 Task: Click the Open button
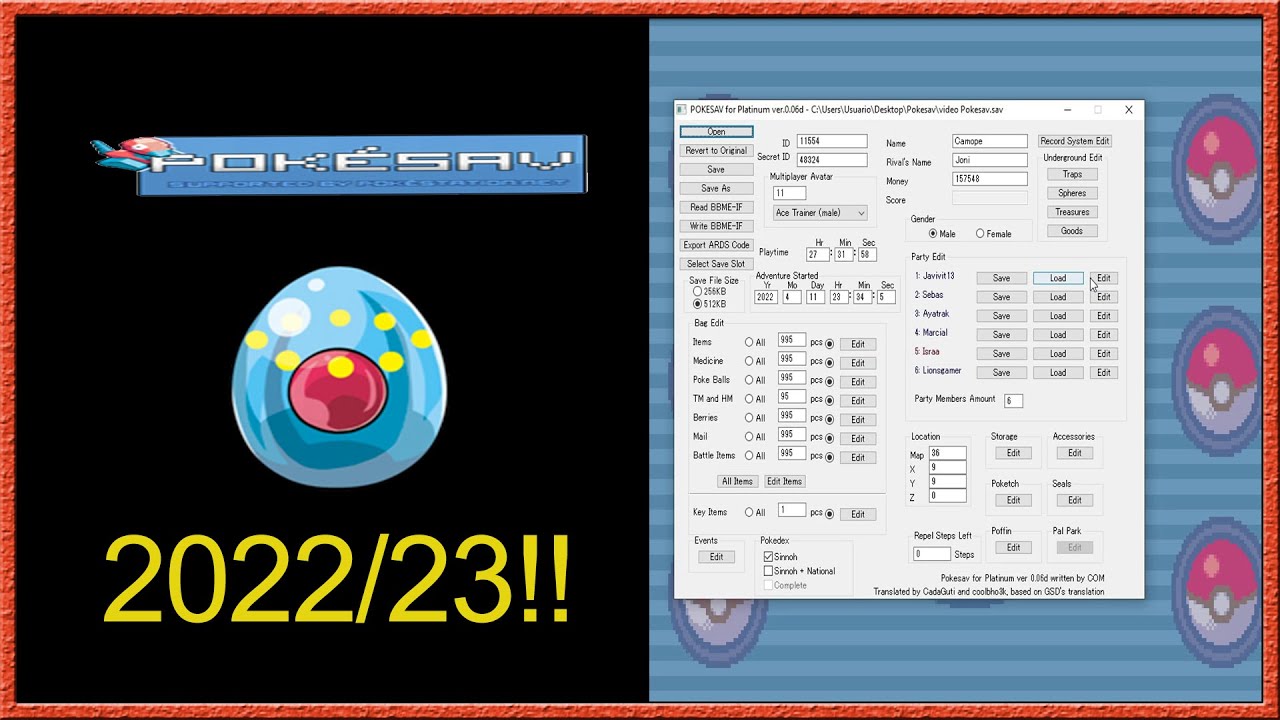pos(716,132)
